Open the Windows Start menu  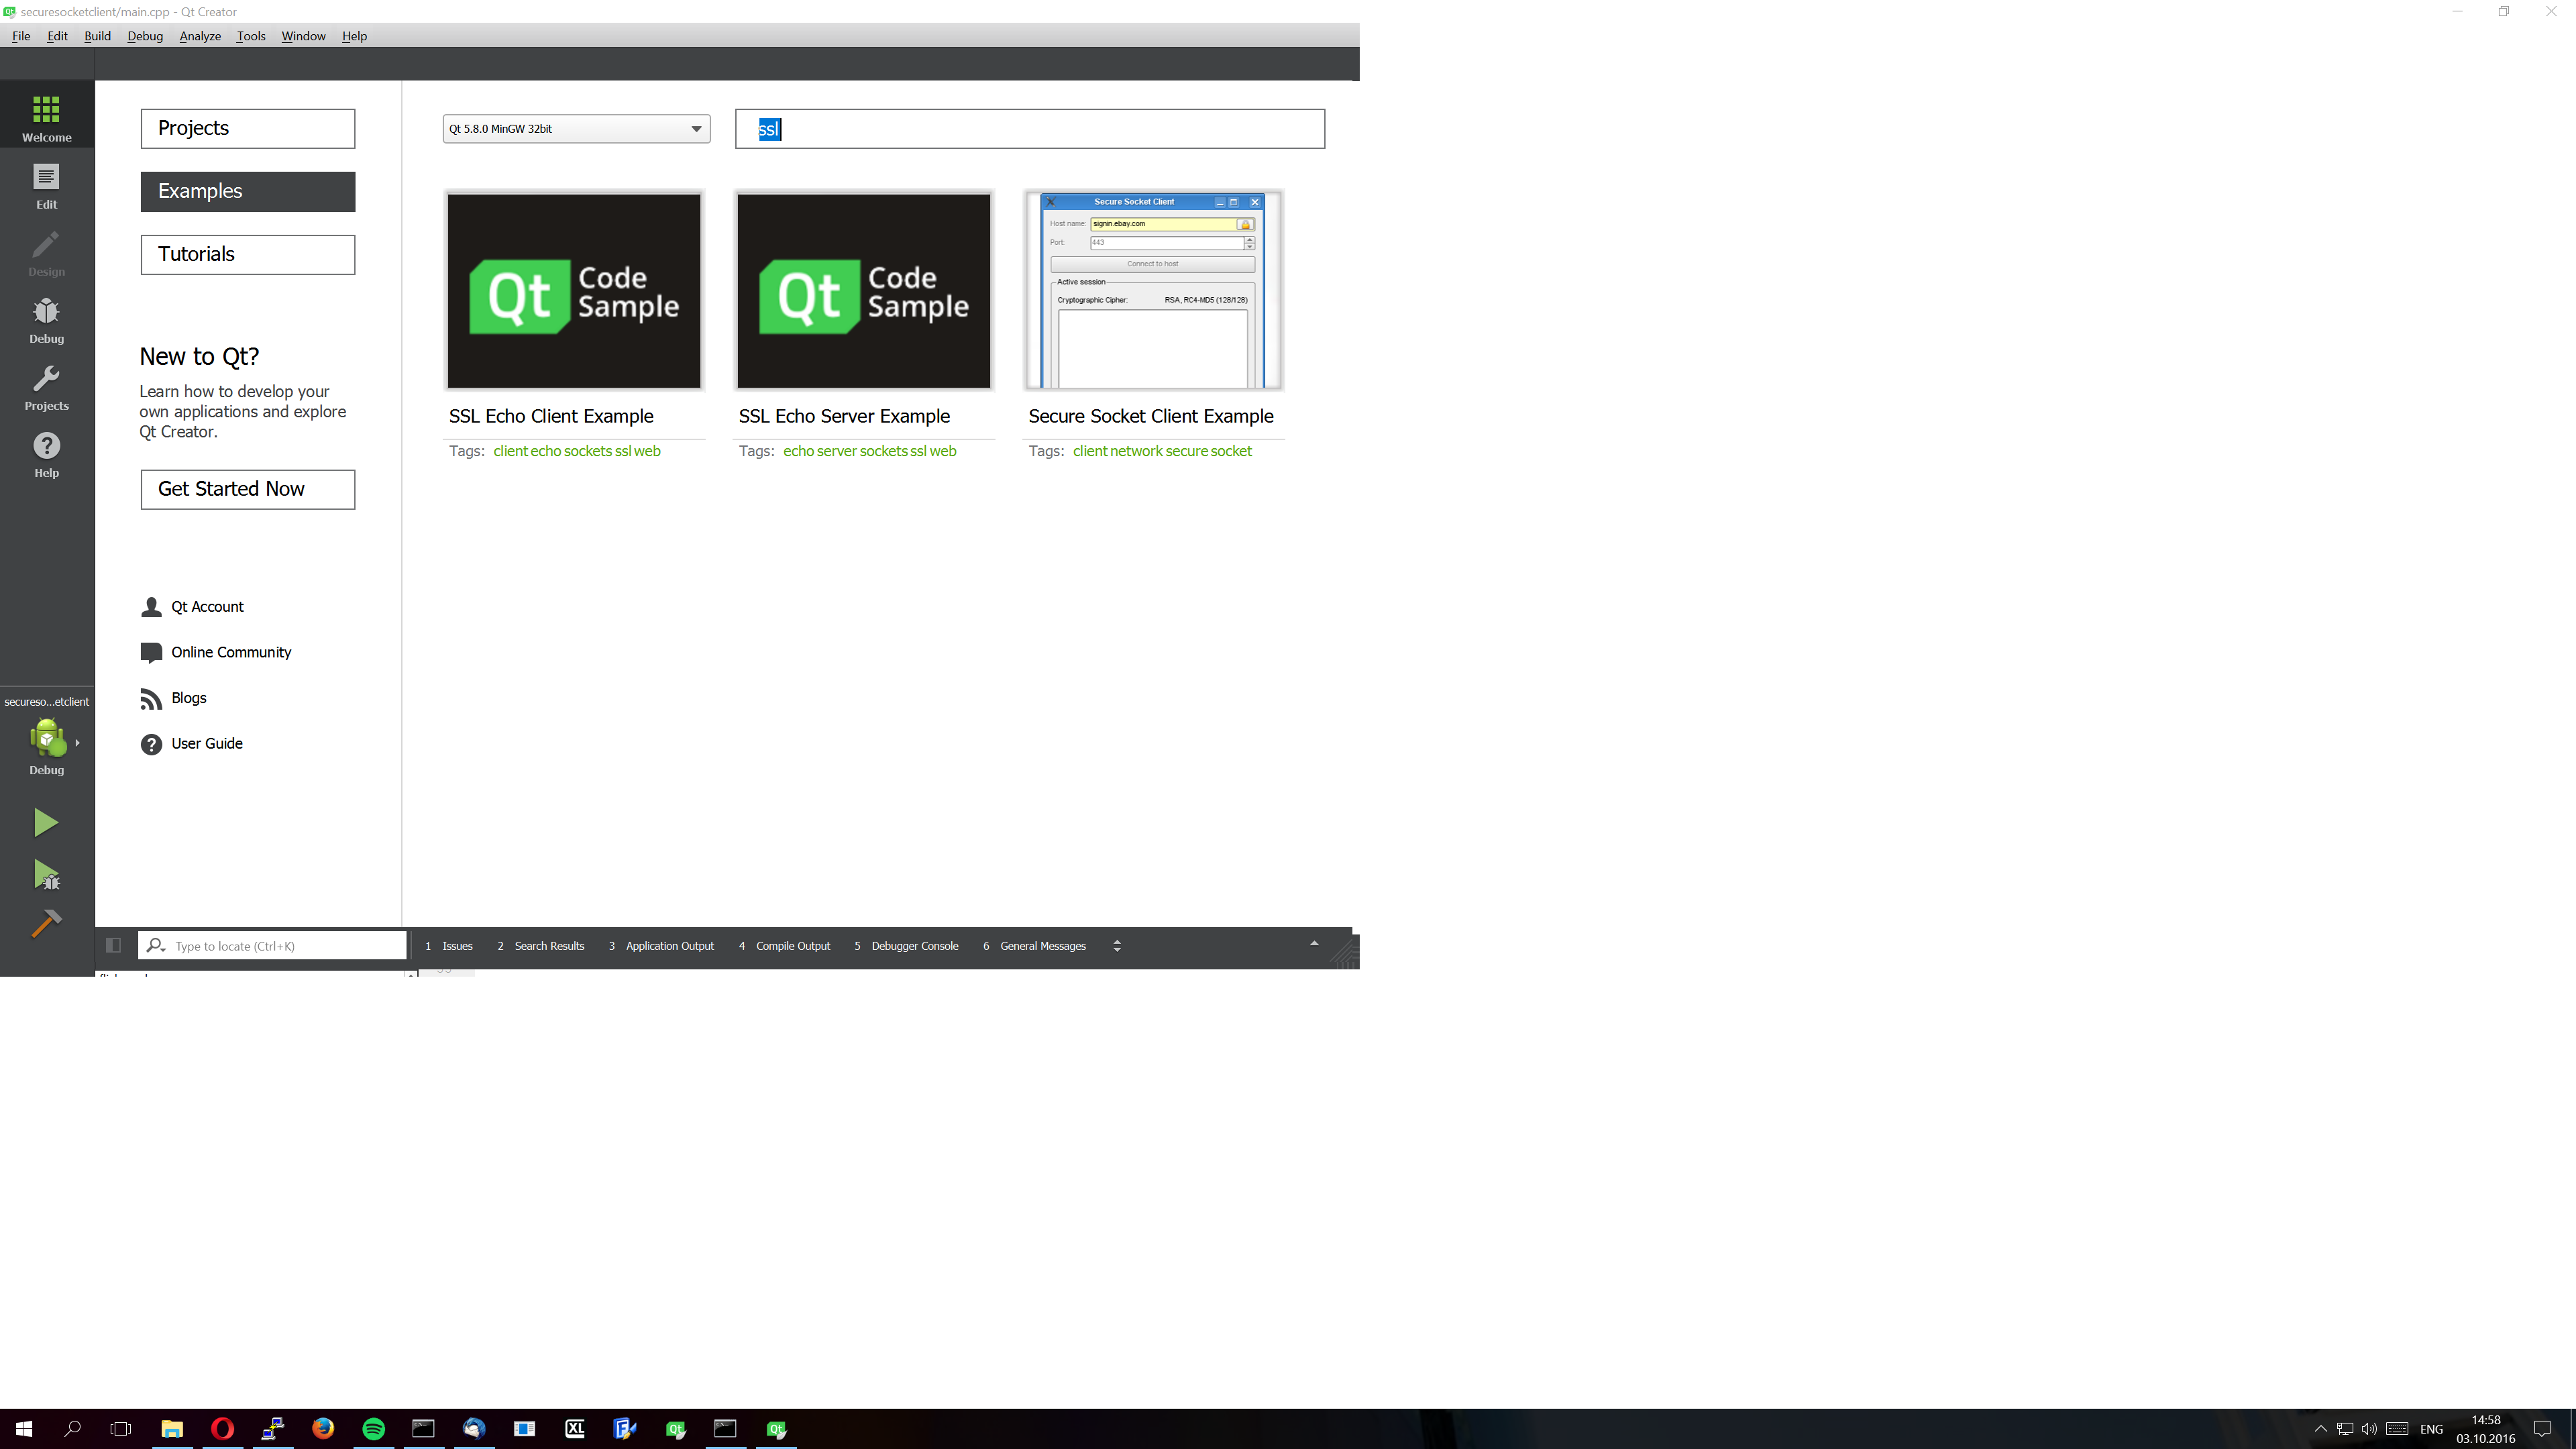[24, 1429]
